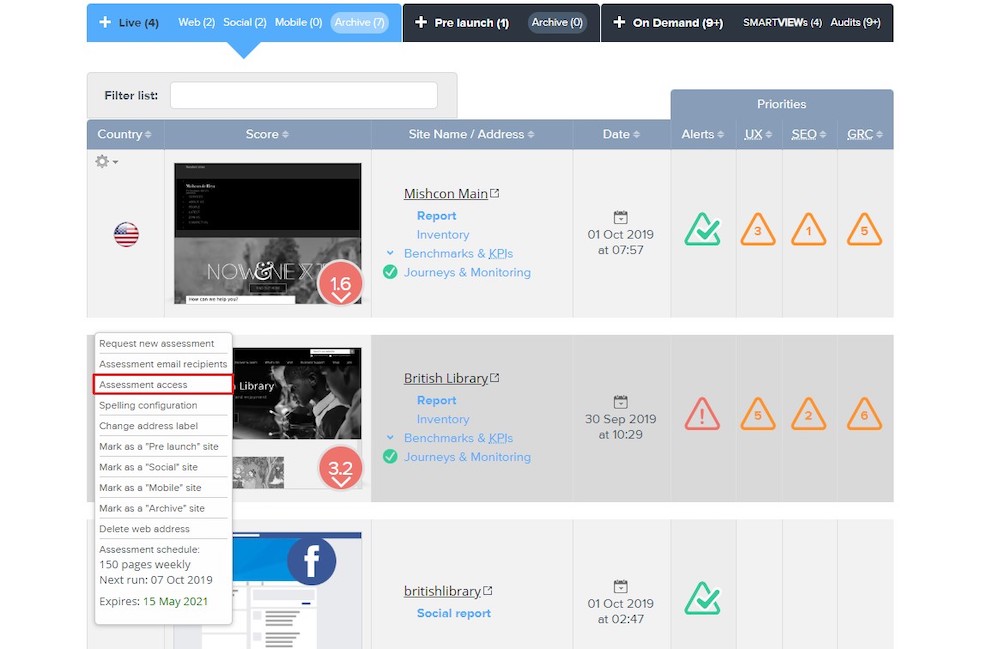Sort the list by Date column
Image resolution: width=983 pixels, height=649 pixels.
(x=621, y=134)
